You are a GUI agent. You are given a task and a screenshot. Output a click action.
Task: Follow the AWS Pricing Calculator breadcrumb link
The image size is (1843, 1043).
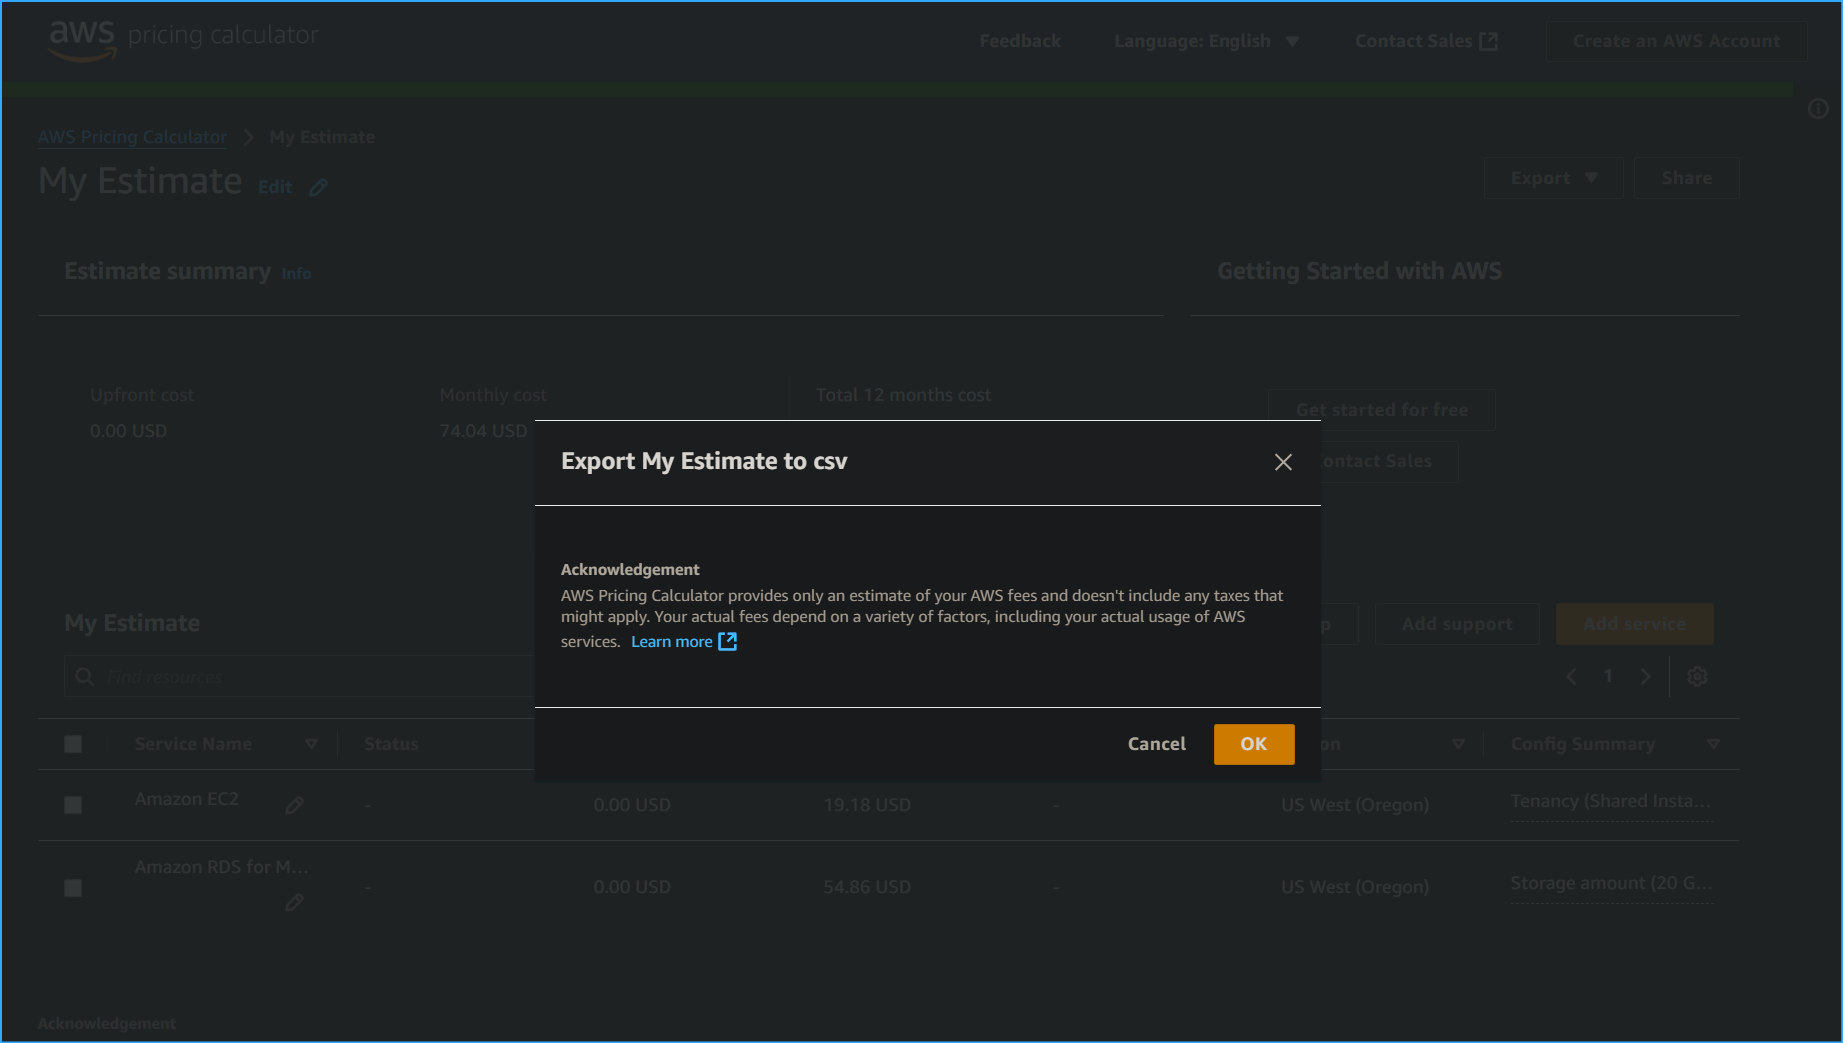point(131,137)
